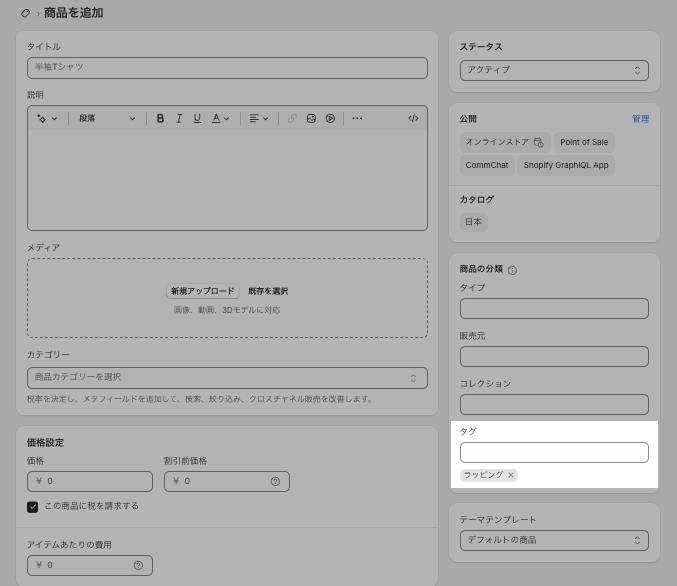Open the テーマテンプレート dropdown

(x=554, y=540)
